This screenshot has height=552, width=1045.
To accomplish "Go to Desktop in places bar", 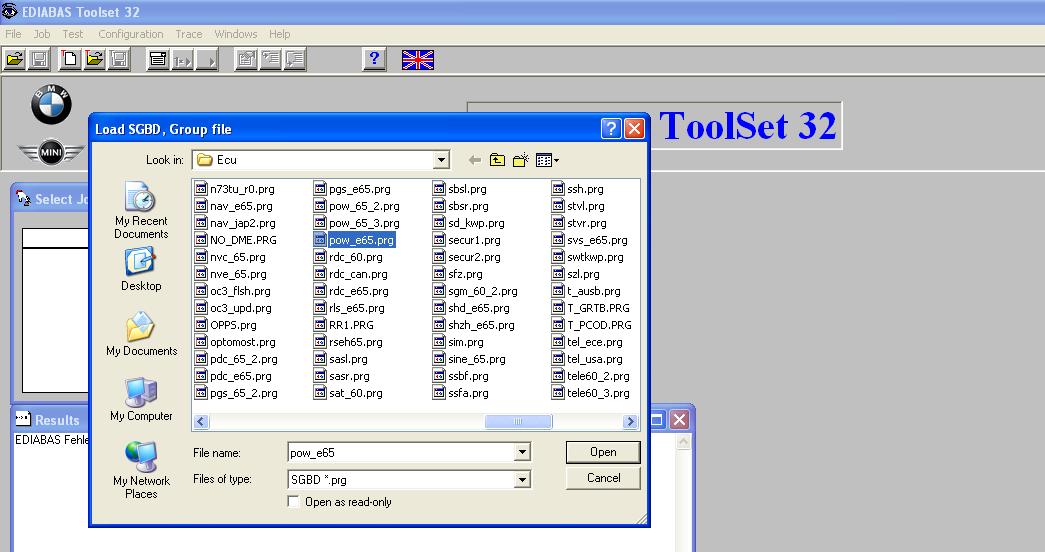I will point(141,269).
